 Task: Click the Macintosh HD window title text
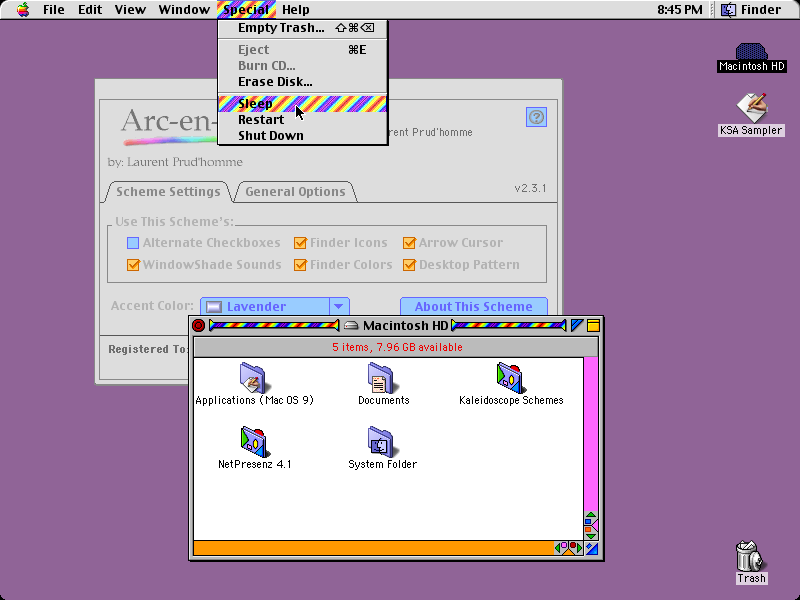[x=406, y=325]
